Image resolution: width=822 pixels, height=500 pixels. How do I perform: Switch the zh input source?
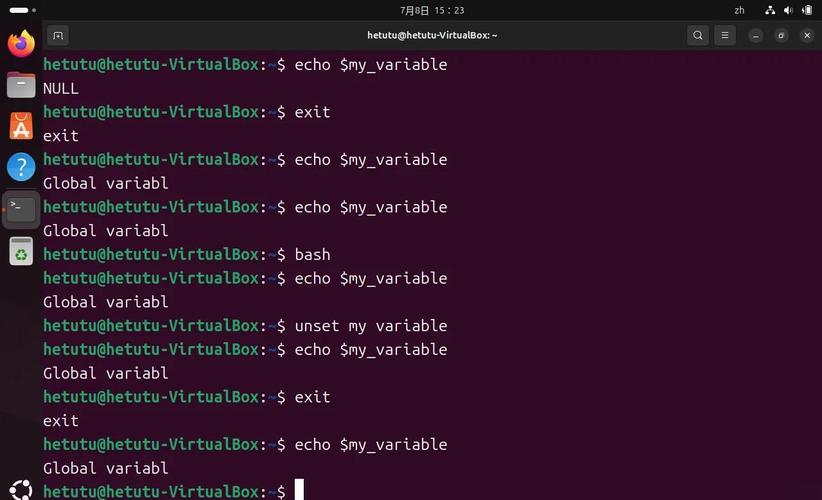[739, 10]
